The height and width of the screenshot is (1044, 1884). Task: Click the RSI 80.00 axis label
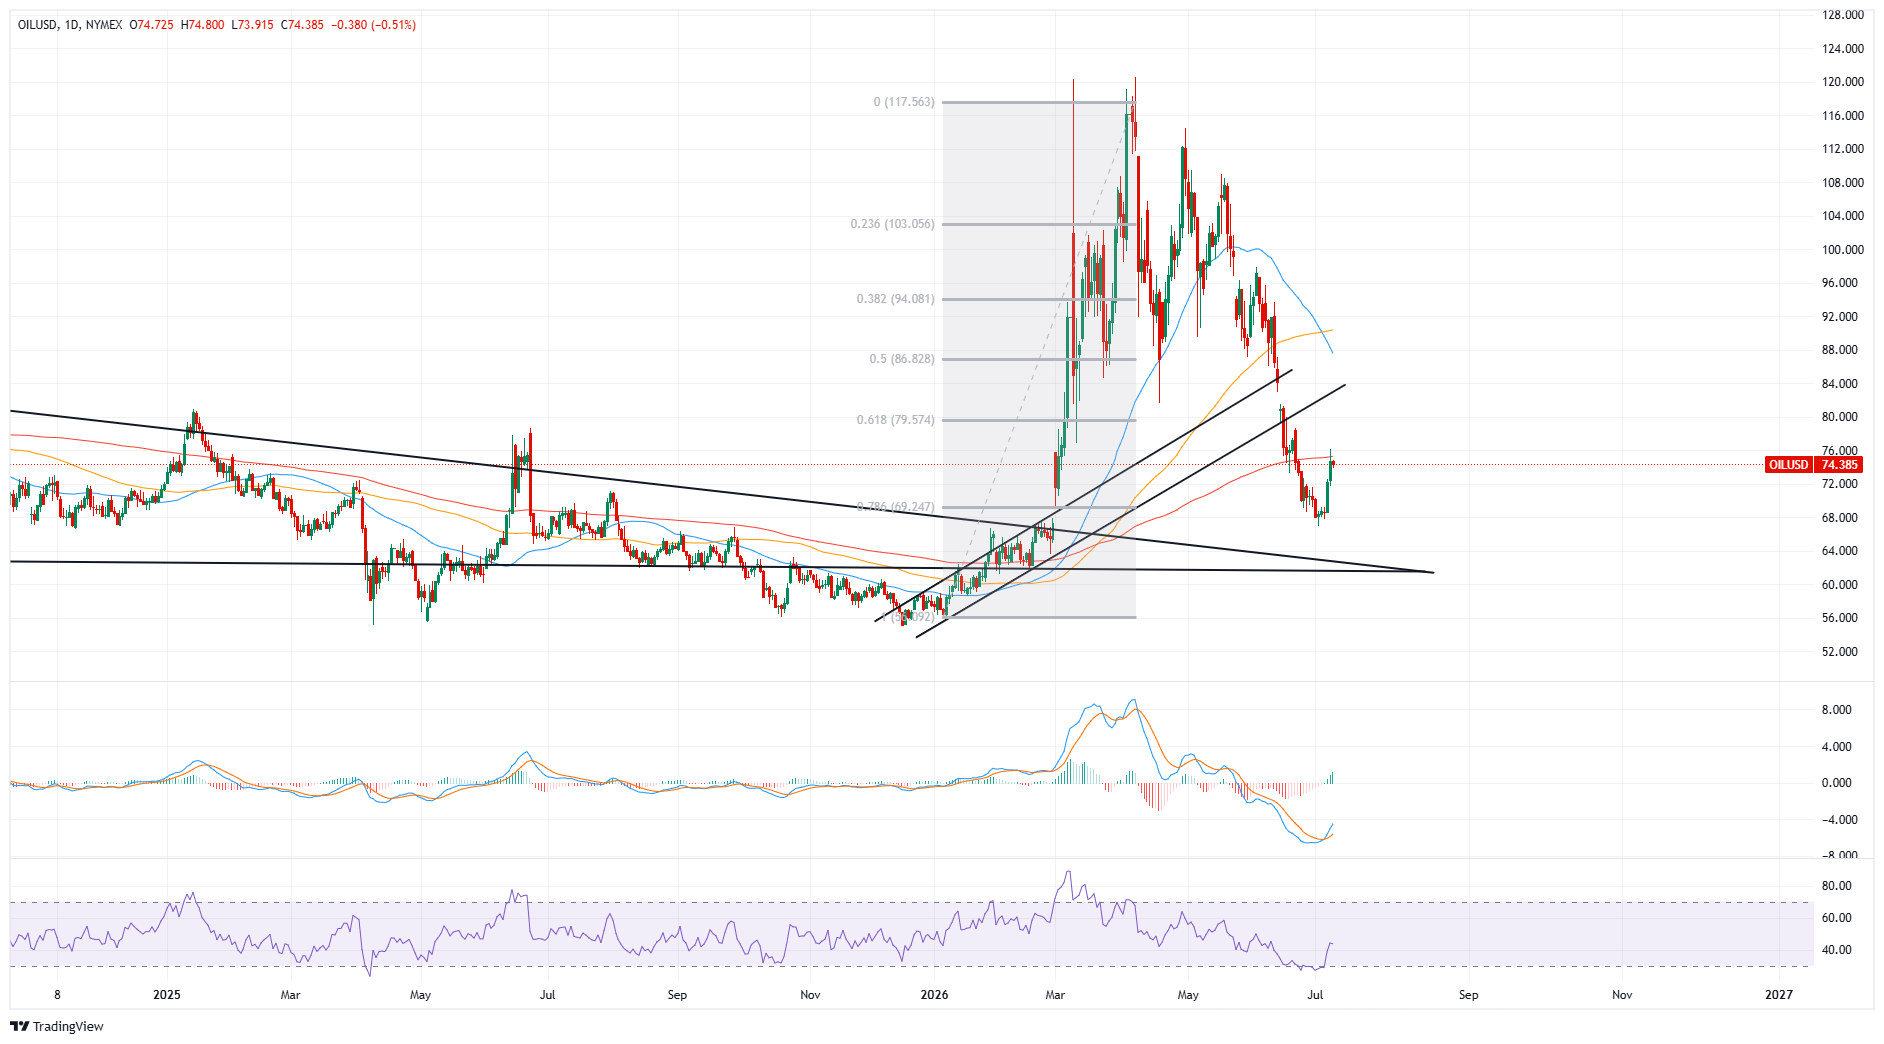coord(1837,886)
